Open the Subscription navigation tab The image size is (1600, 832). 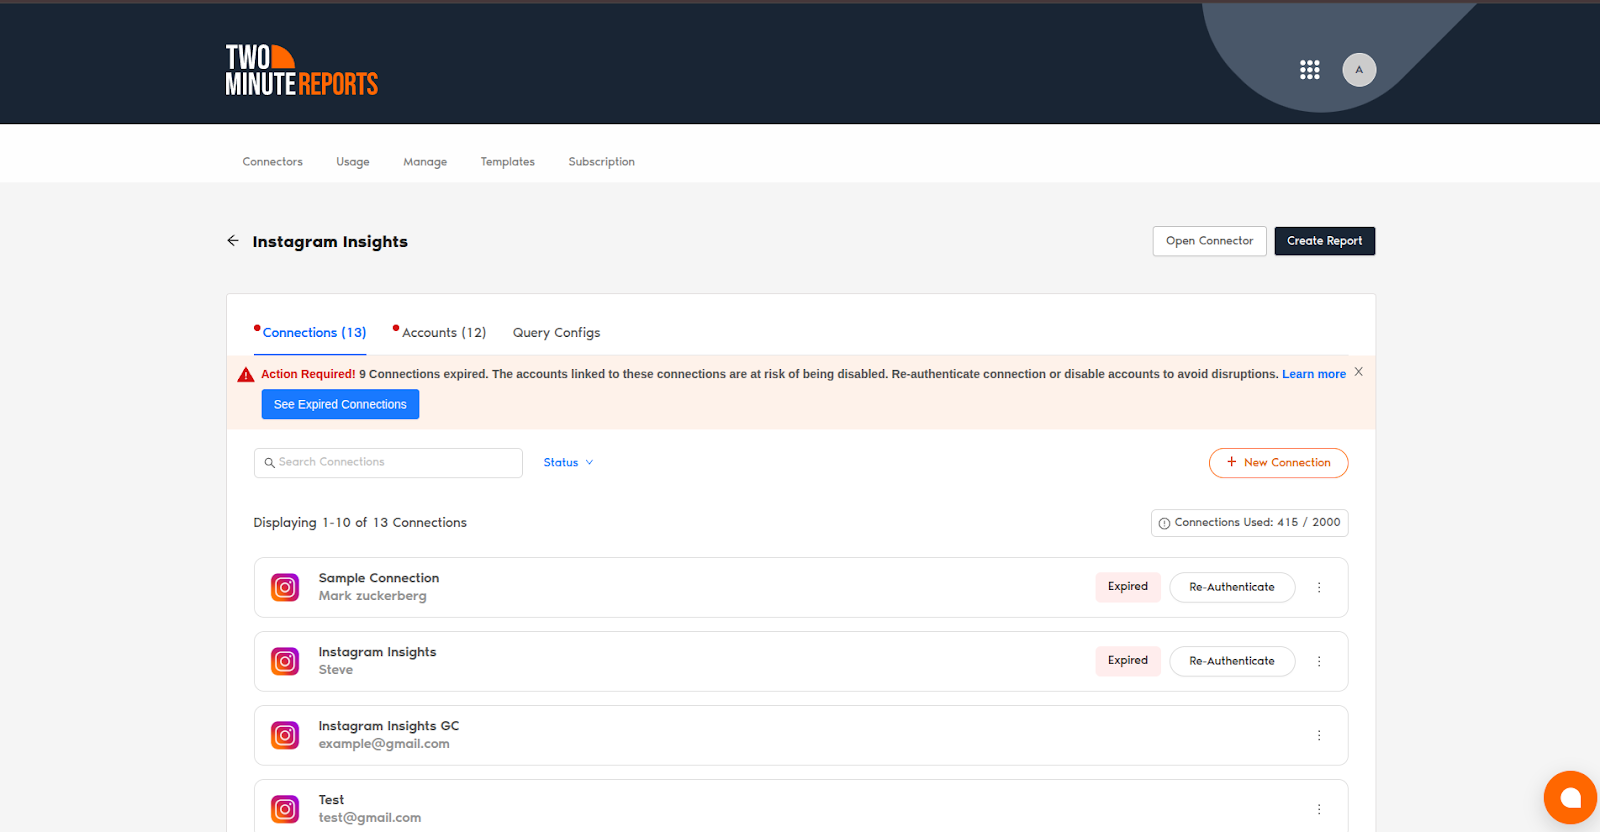point(602,162)
